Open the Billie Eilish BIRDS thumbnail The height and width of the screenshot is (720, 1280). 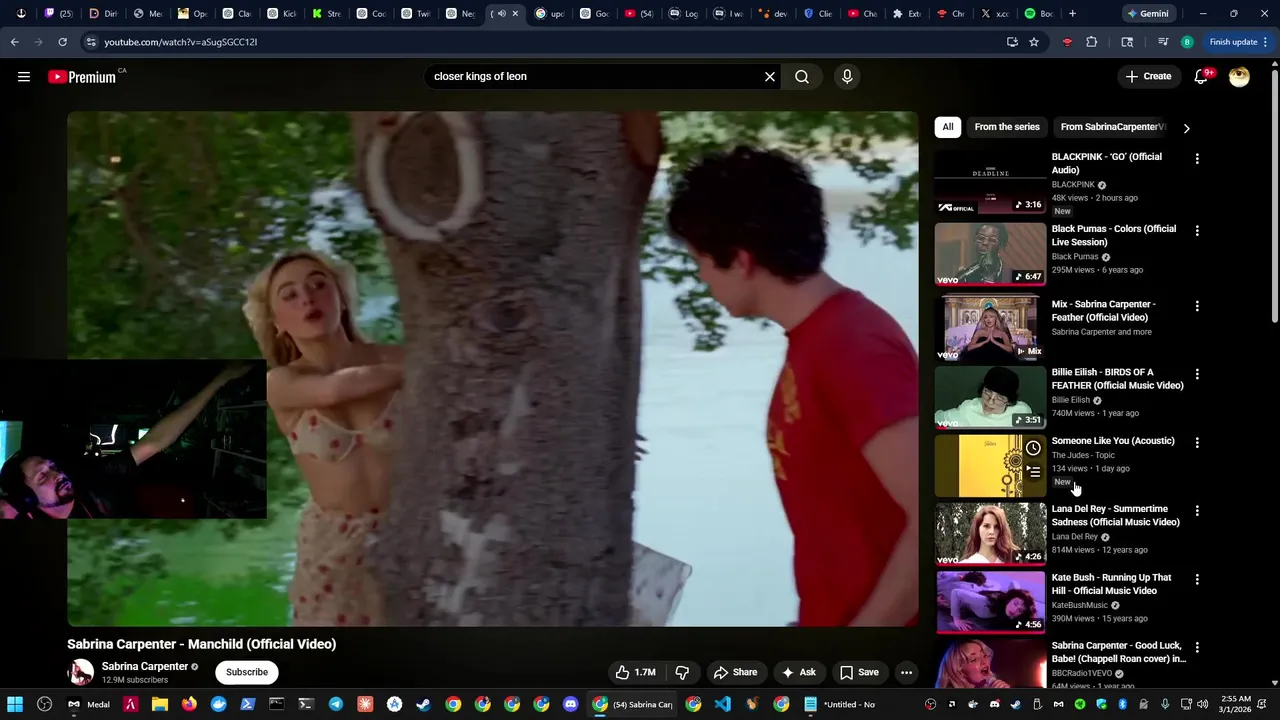(990, 398)
